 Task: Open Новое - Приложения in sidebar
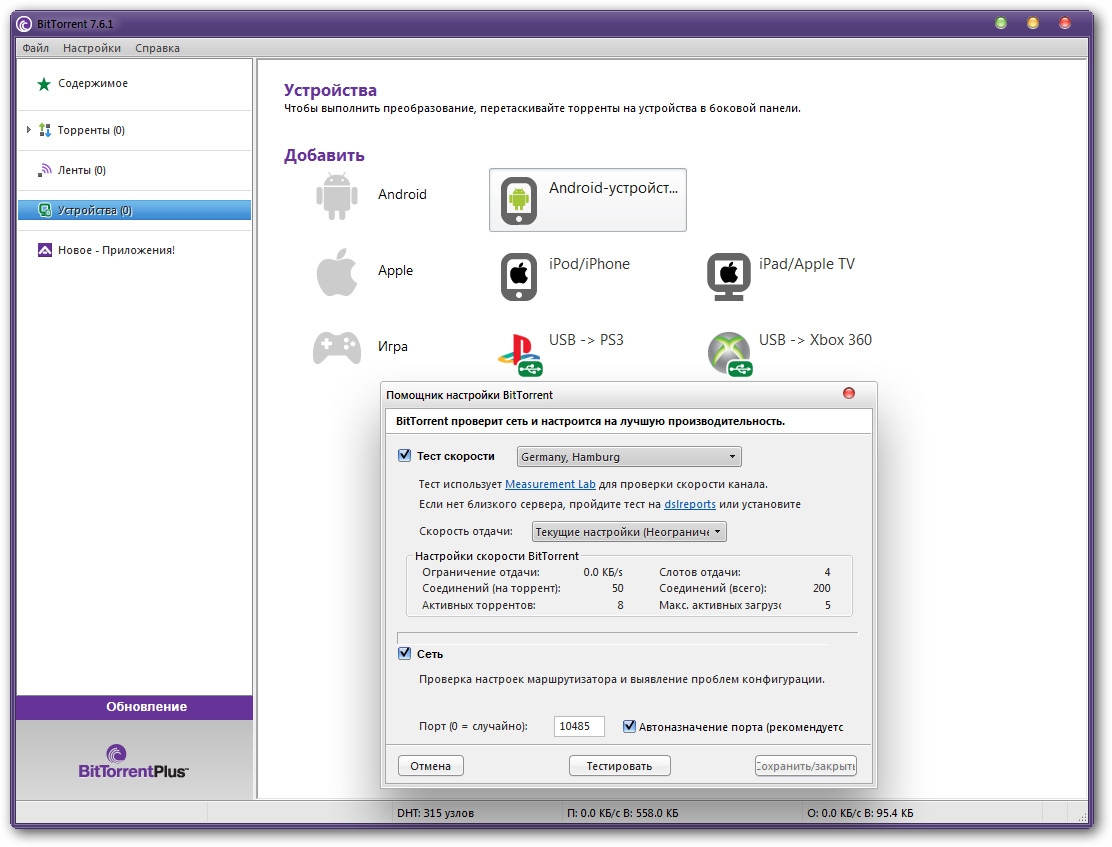click(115, 250)
